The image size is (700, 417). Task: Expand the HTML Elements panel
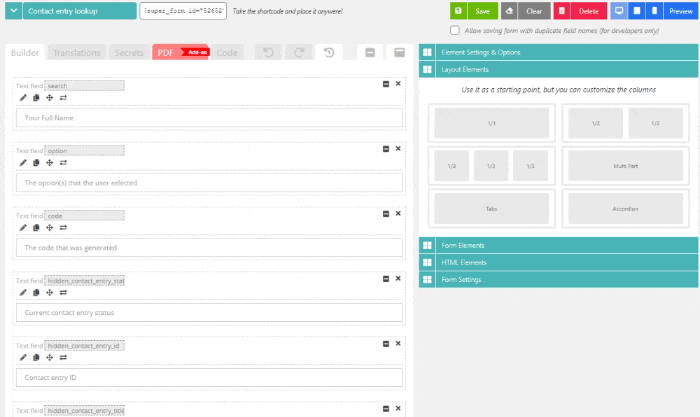point(558,262)
